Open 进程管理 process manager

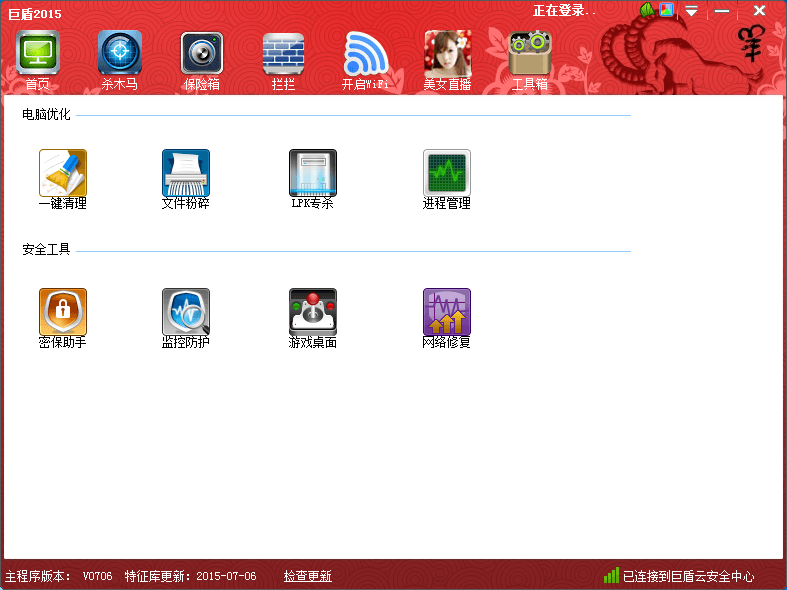pyautogui.click(x=447, y=173)
